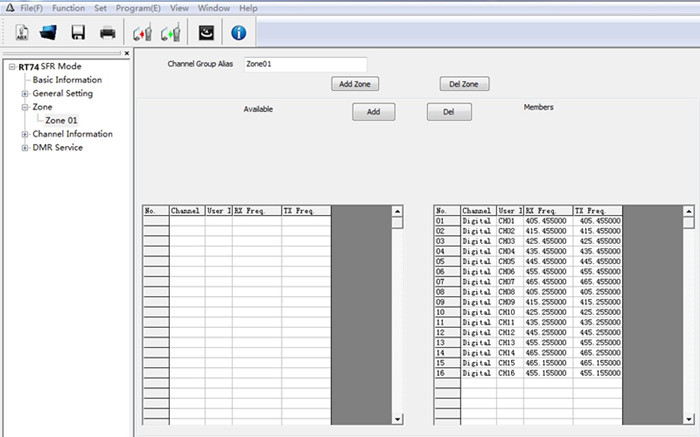
Task: Select DMR Service in the tree
Action: click(58, 147)
